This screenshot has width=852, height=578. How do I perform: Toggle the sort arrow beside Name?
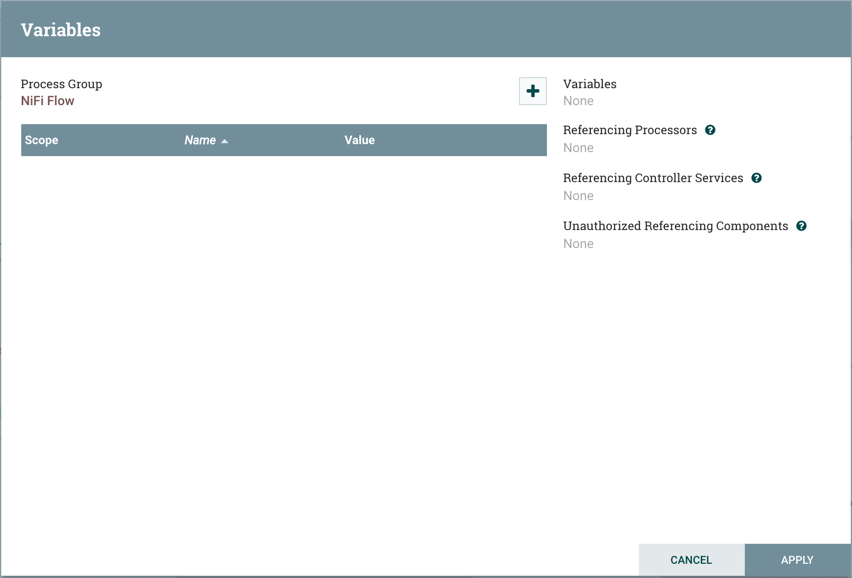tap(225, 141)
